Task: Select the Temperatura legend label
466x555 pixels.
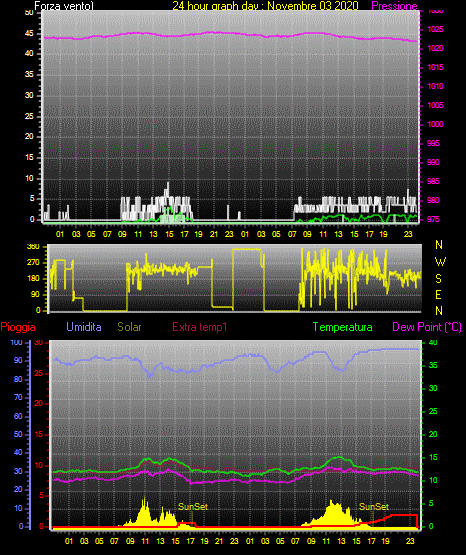Action: pyautogui.click(x=343, y=327)
